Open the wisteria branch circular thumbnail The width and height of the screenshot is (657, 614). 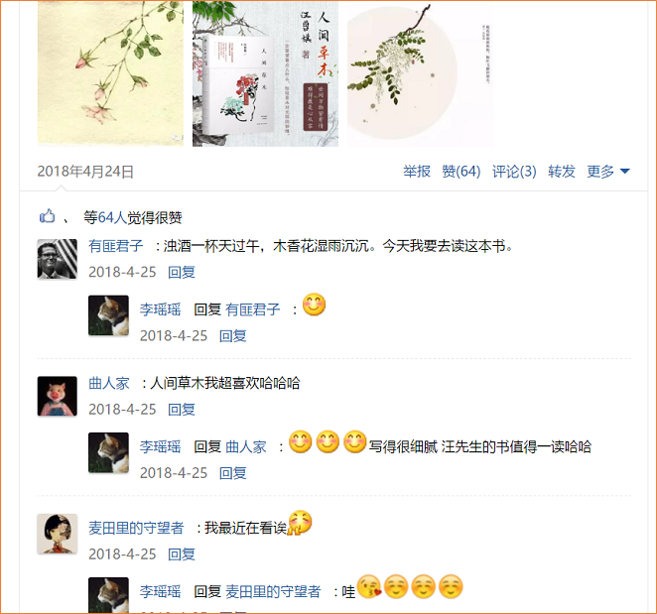coord(420,73)
